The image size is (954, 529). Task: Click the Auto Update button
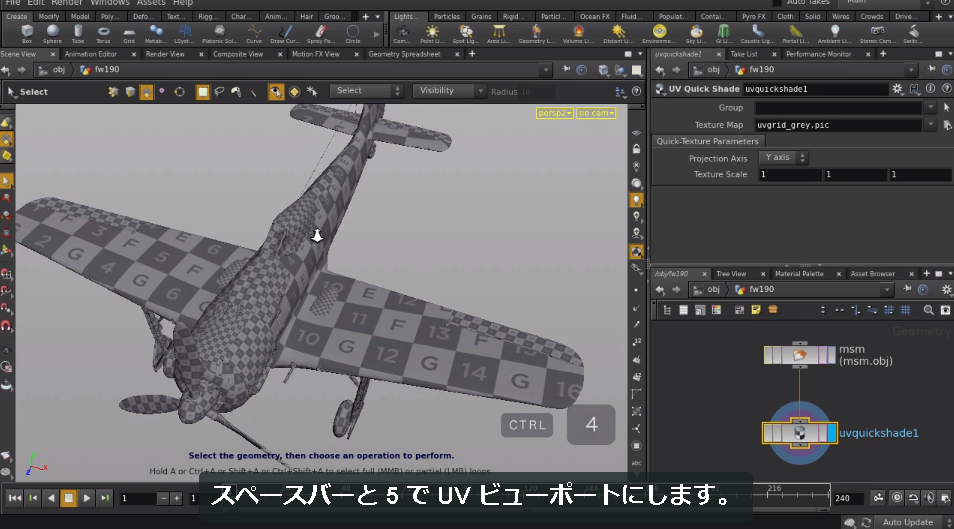tap(907, 522)
